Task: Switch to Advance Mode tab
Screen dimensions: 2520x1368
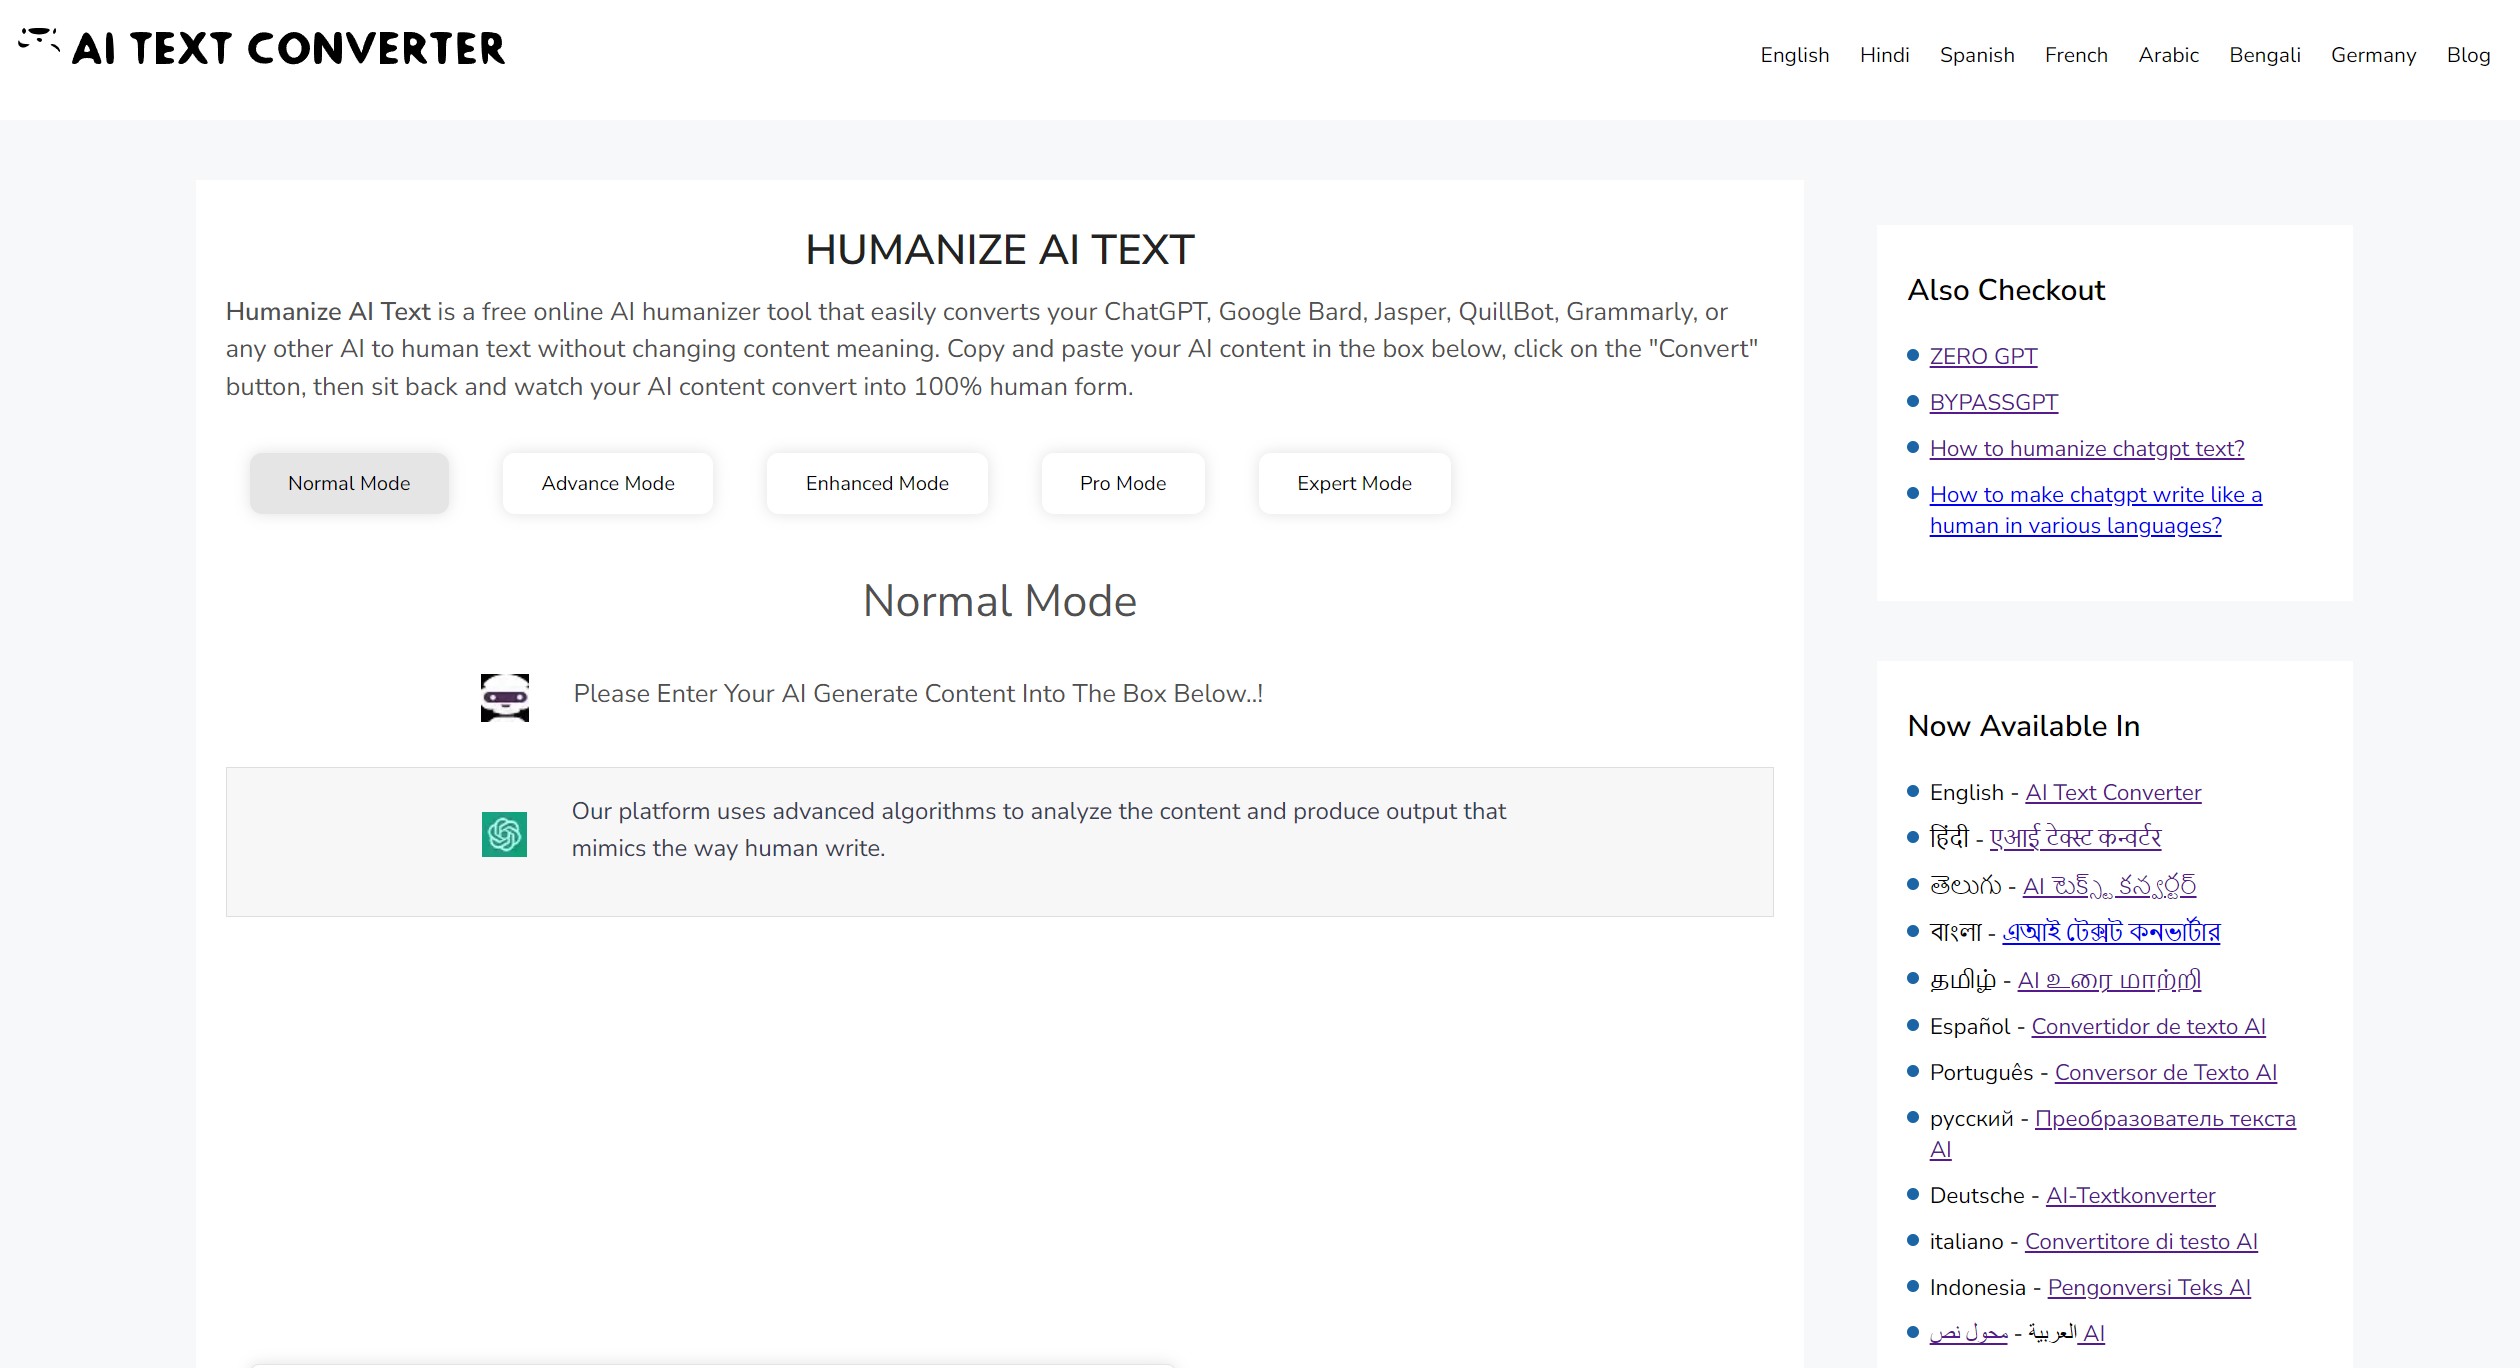Action: pos(607,483)
